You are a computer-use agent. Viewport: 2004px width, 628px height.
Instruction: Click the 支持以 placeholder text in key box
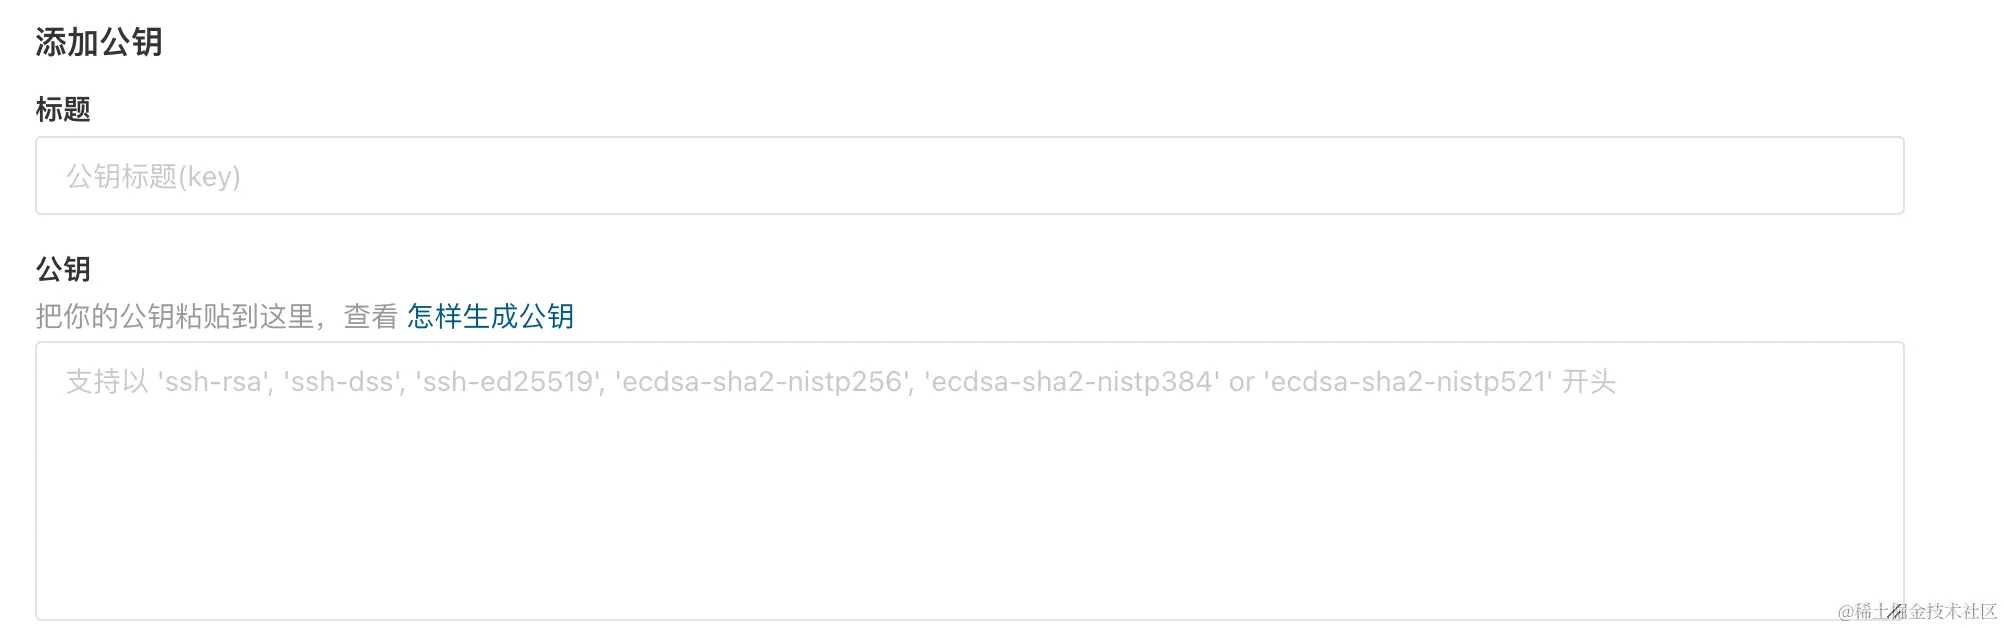pyautogui.click(x=106, y=382)
